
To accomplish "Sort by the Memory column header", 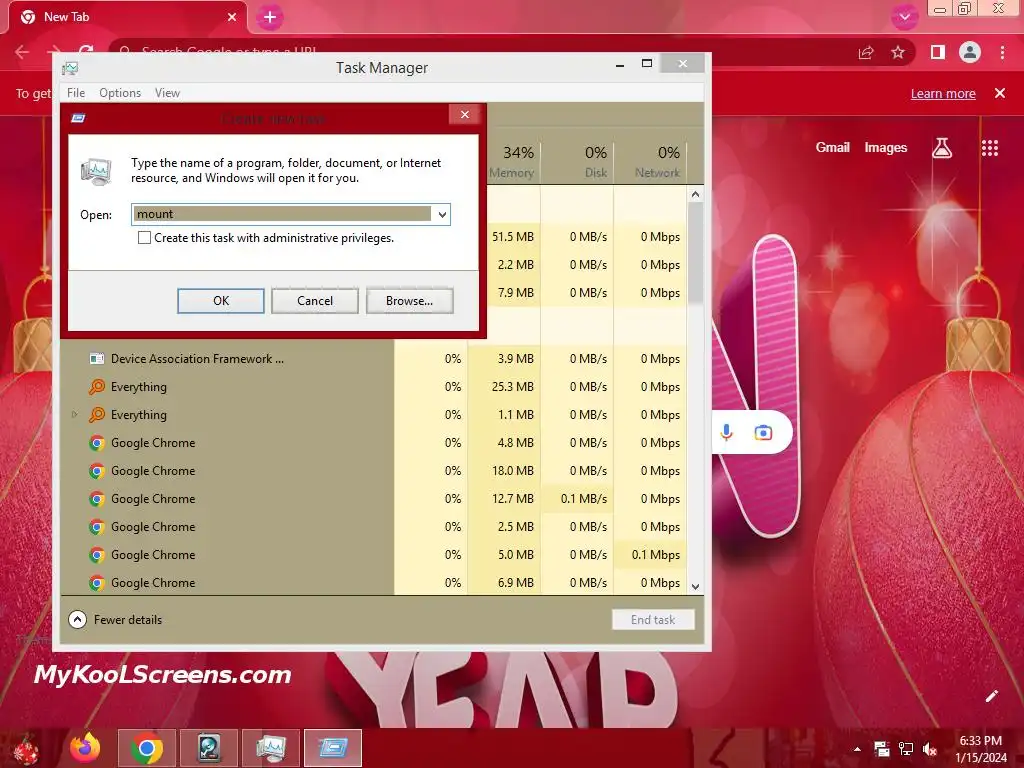I will point(513,161).
